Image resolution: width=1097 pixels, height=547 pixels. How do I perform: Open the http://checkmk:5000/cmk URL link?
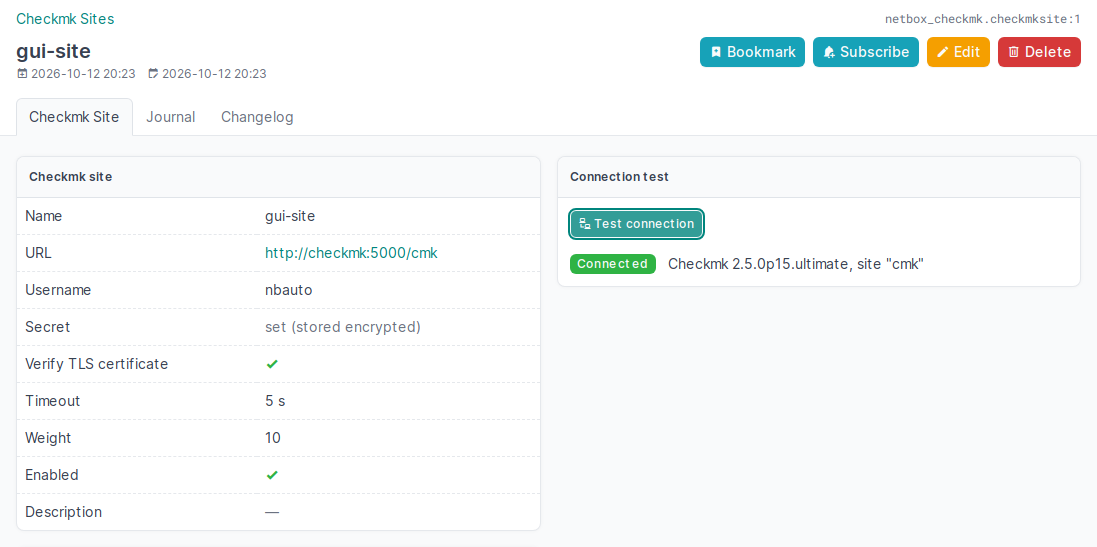pyautogui.click(x=351, y=253)
